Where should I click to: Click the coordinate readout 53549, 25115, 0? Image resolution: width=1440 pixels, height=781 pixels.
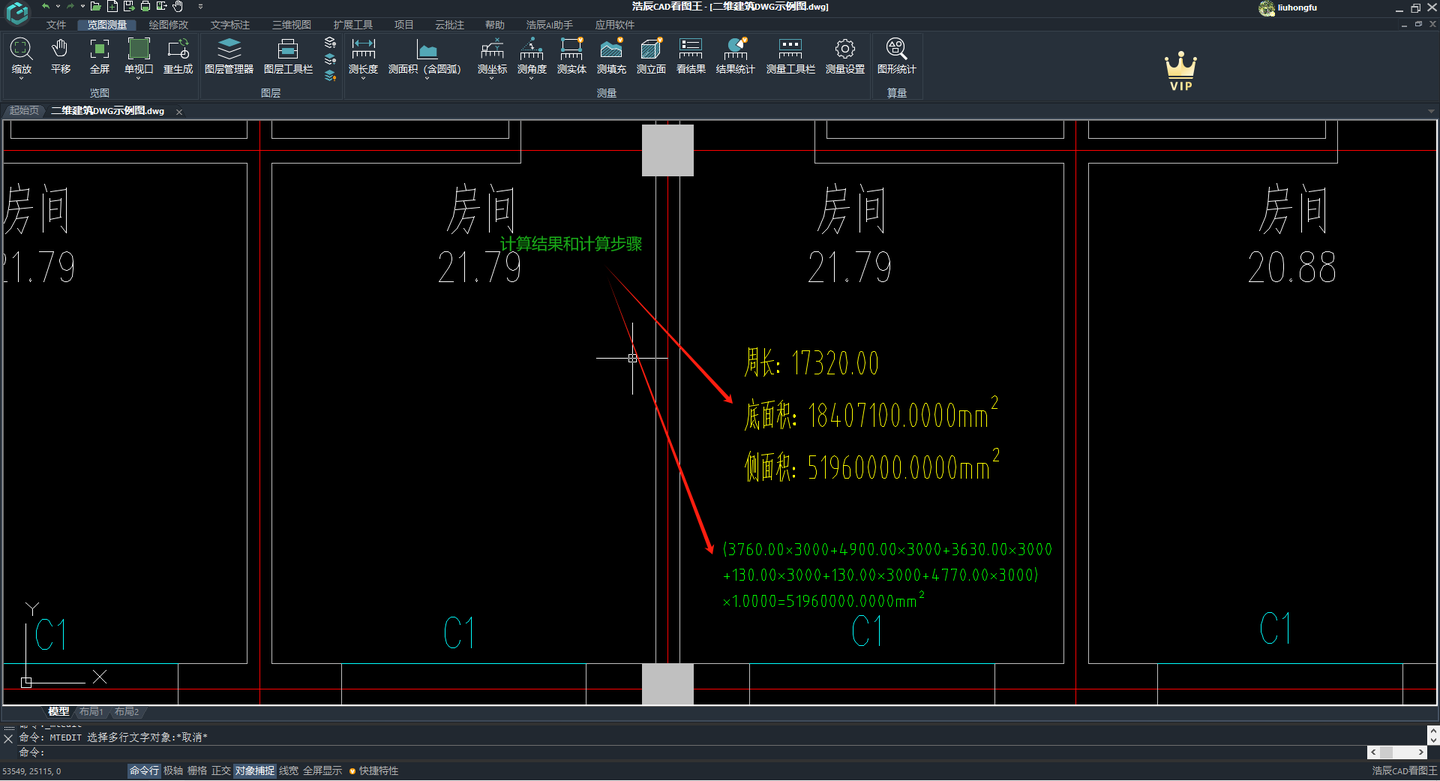click(x=31, y=771)
